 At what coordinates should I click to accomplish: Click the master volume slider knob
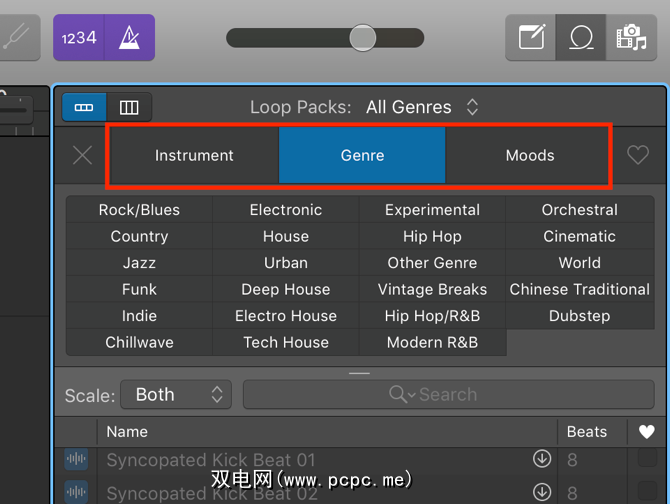tap(362, 38)
